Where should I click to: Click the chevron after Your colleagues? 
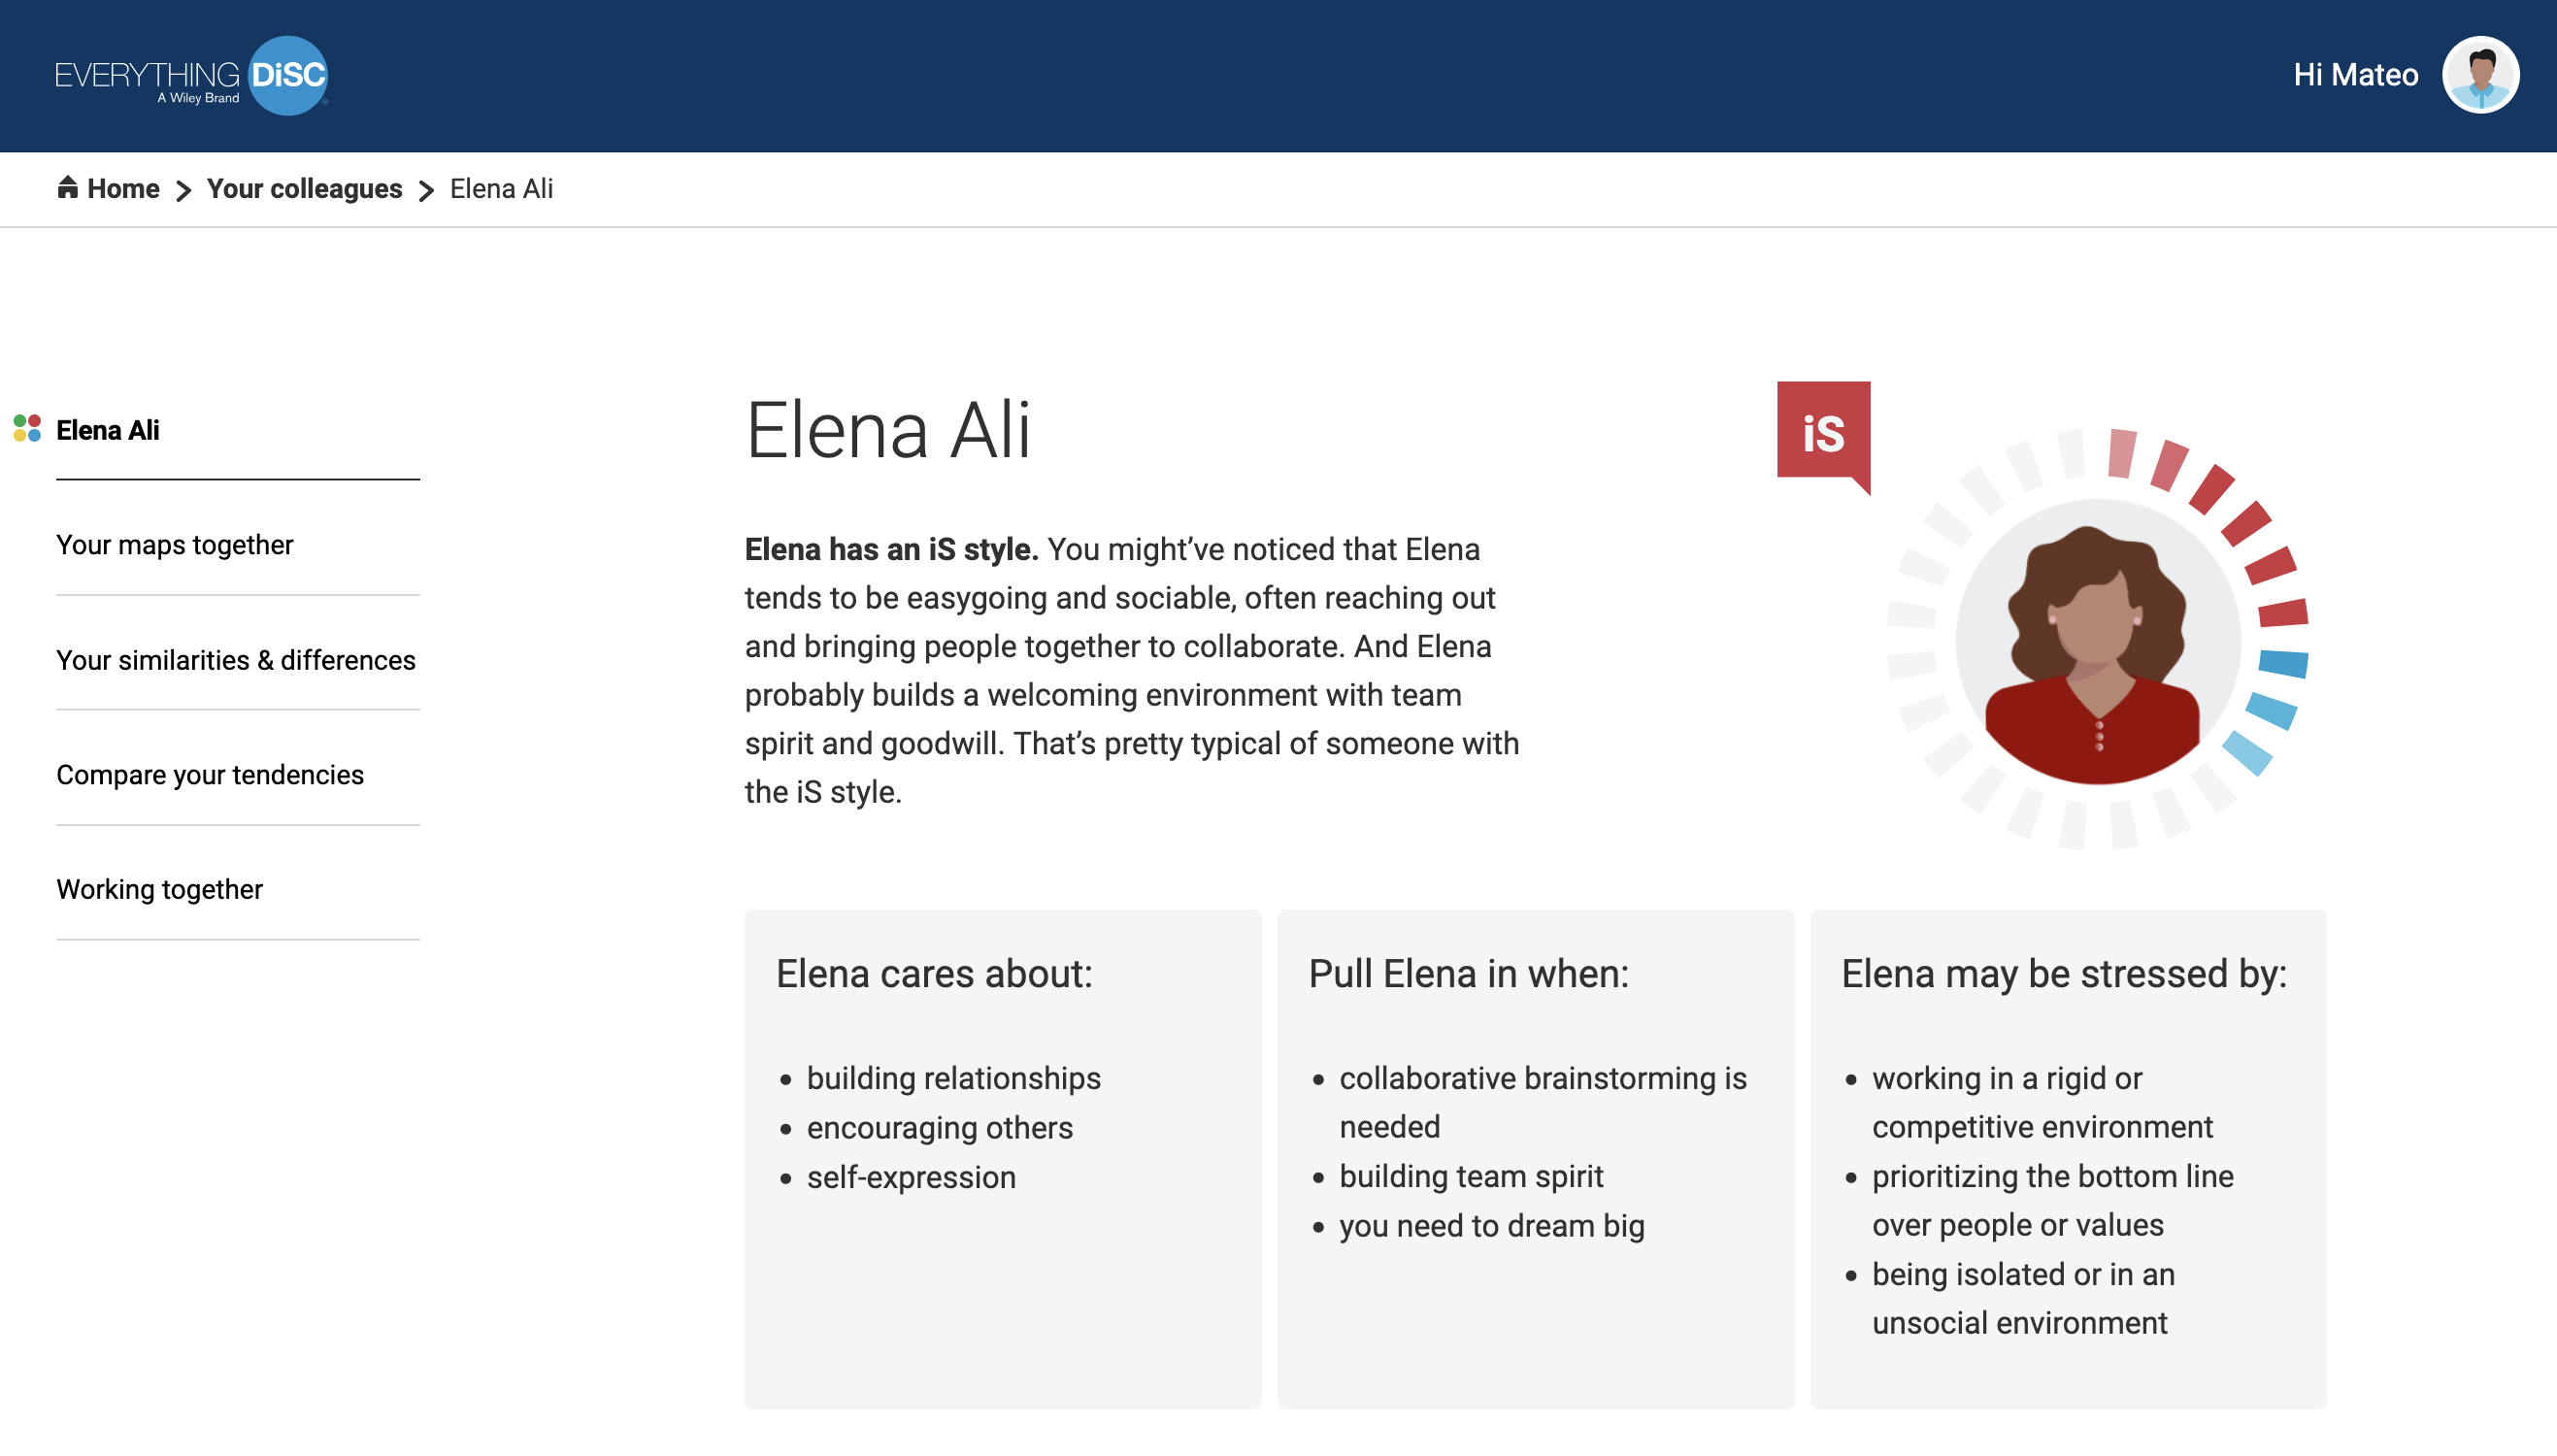coord(426,190)
